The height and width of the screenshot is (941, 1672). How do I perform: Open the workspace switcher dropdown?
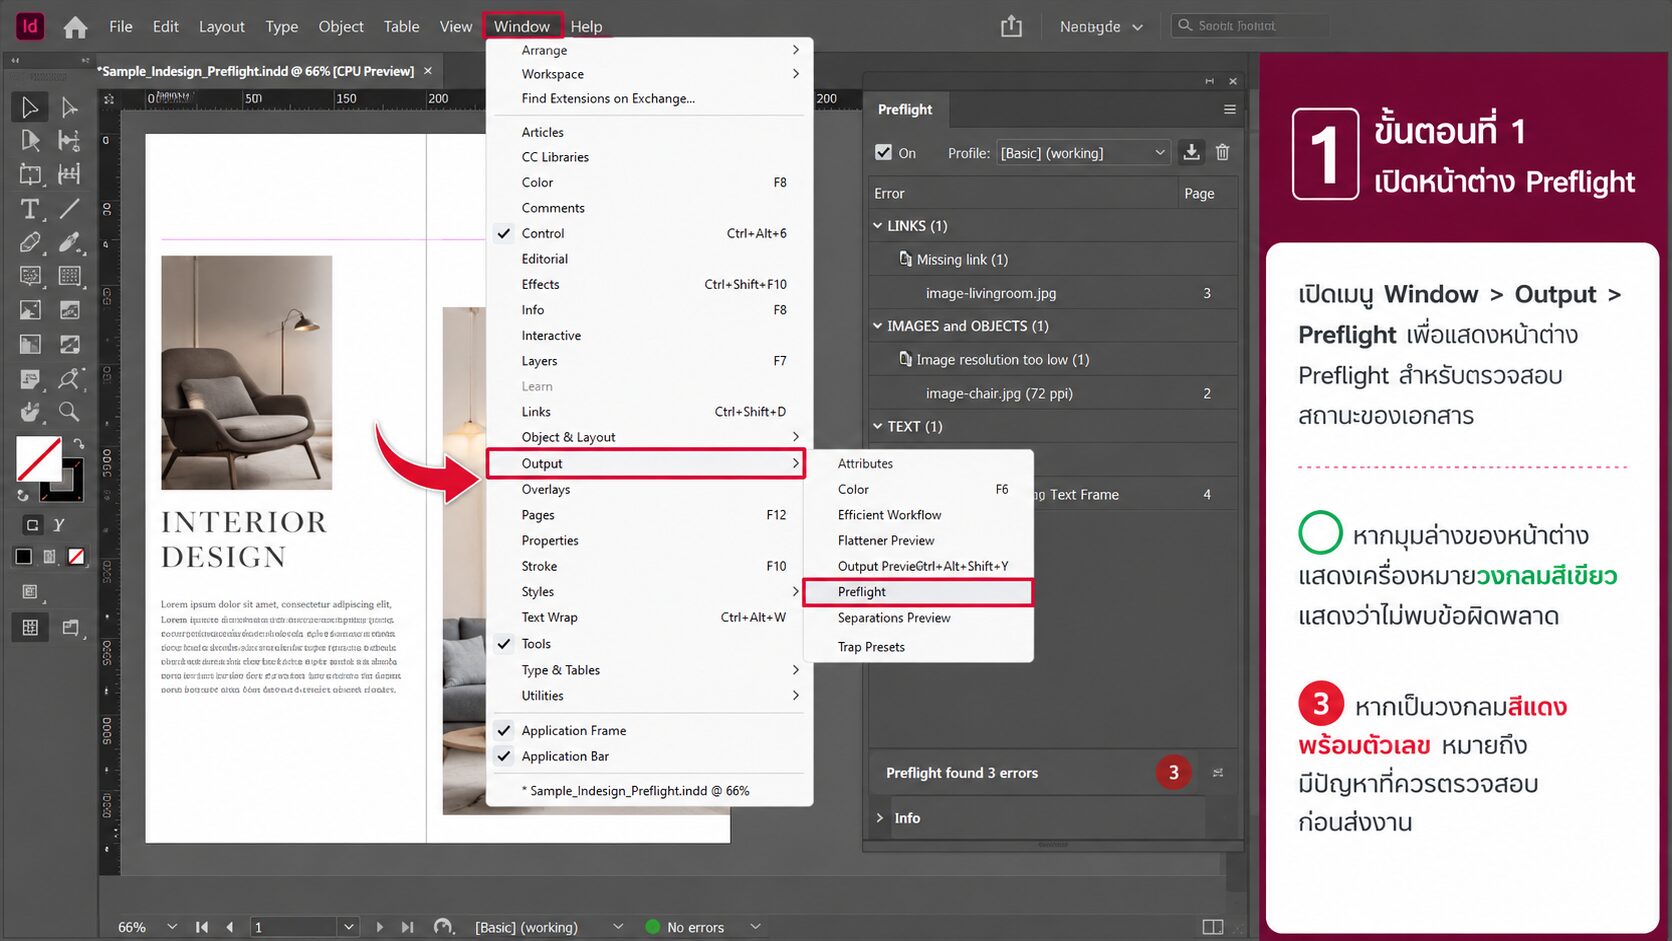[1100, 27]
